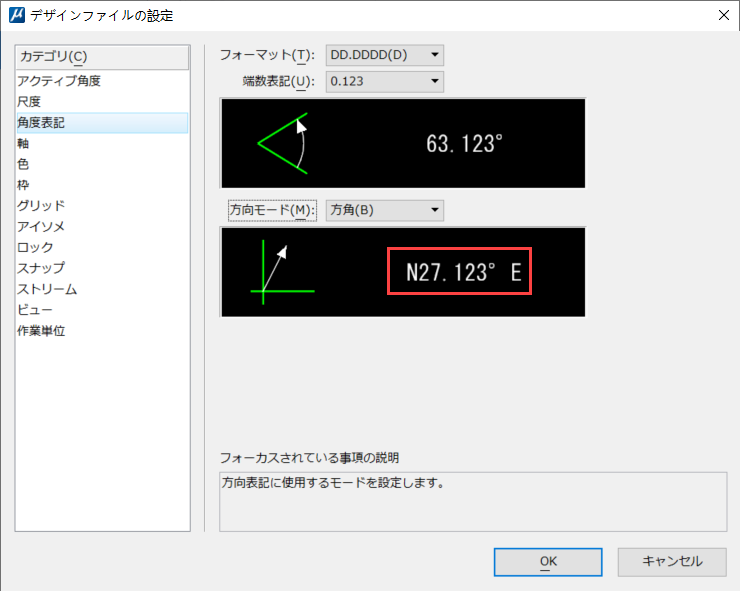
Task: Click the フォーカスされている事項の説明 heading
Action: (x=310, y=458)
